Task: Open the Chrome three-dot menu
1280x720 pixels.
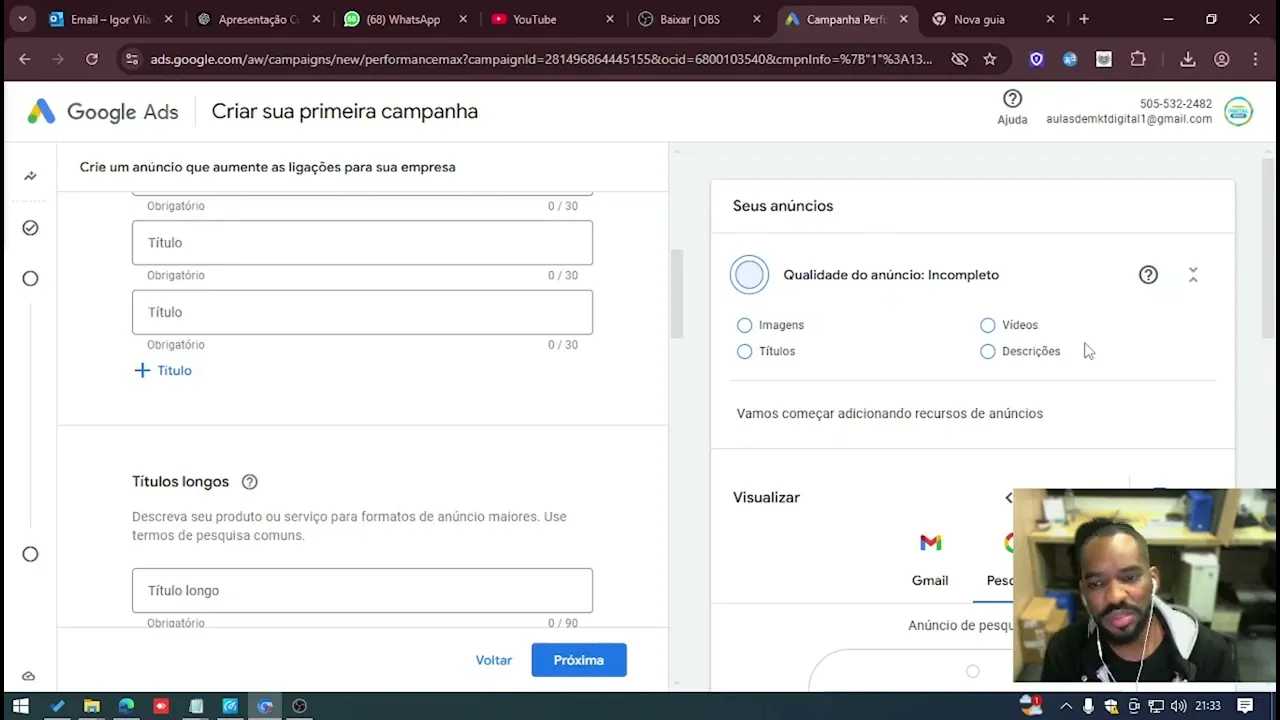Action: pos(1255,59)
